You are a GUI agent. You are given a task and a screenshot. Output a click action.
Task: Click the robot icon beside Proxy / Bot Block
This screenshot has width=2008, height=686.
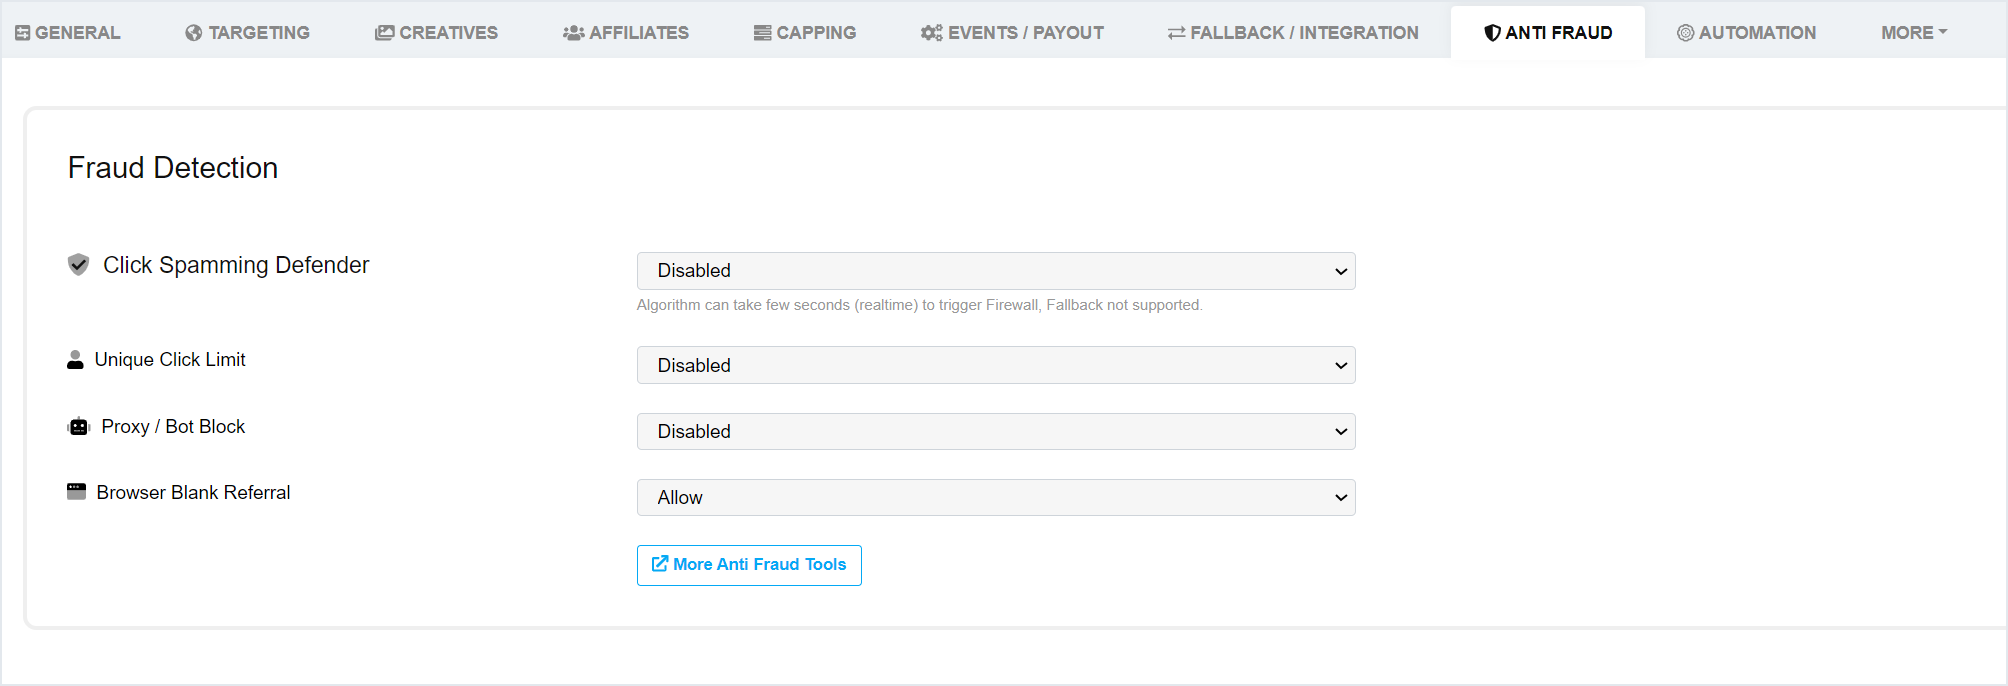coord(79,427)
